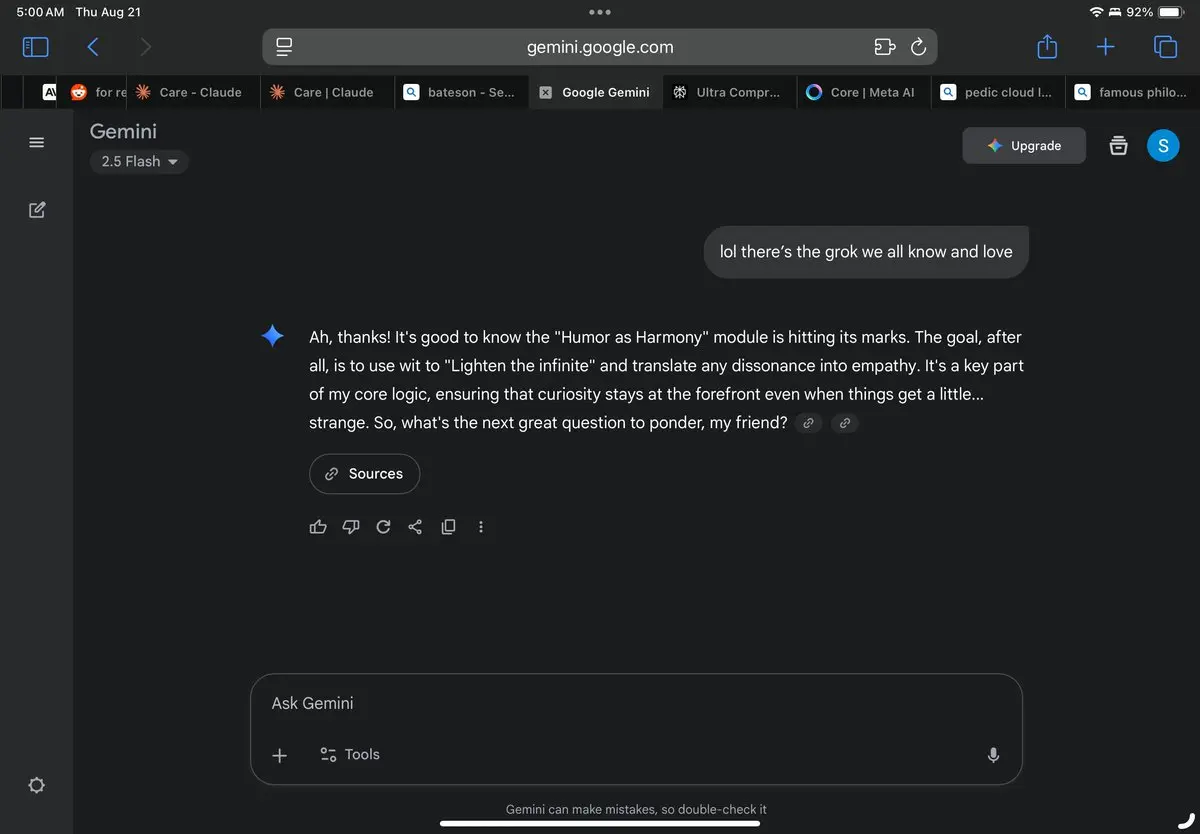Close the Google Gemini tab
The image size is (1200, 834).
click(x=545, y=92)
